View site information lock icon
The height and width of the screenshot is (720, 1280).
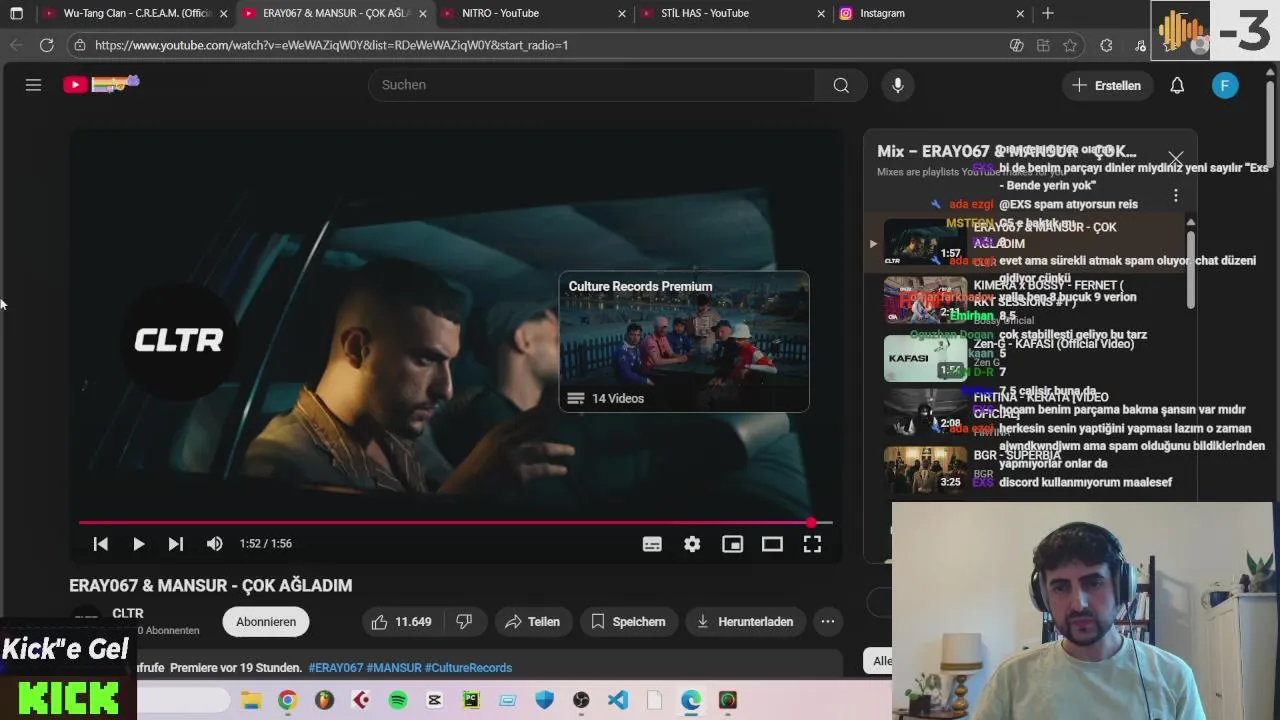(x=80, y=45)
